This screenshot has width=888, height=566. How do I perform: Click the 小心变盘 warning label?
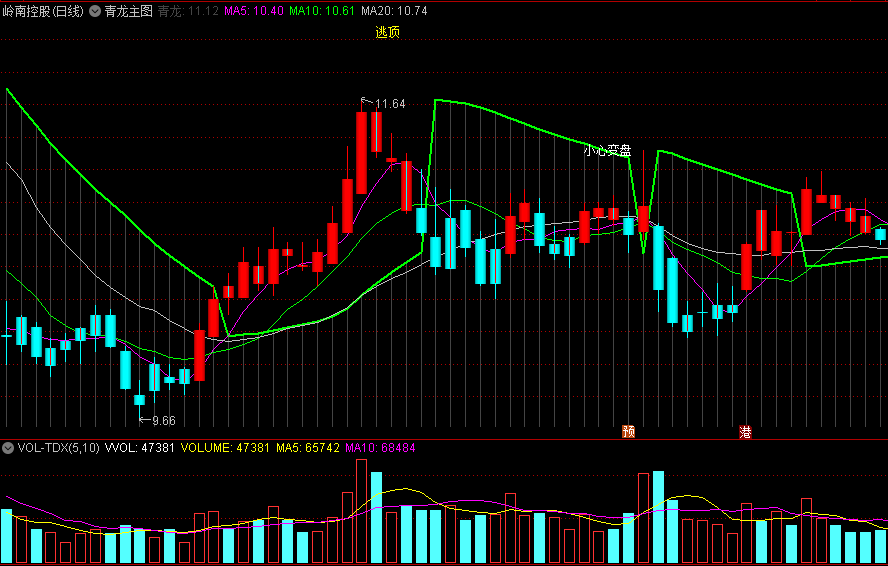tap(608, 150)
